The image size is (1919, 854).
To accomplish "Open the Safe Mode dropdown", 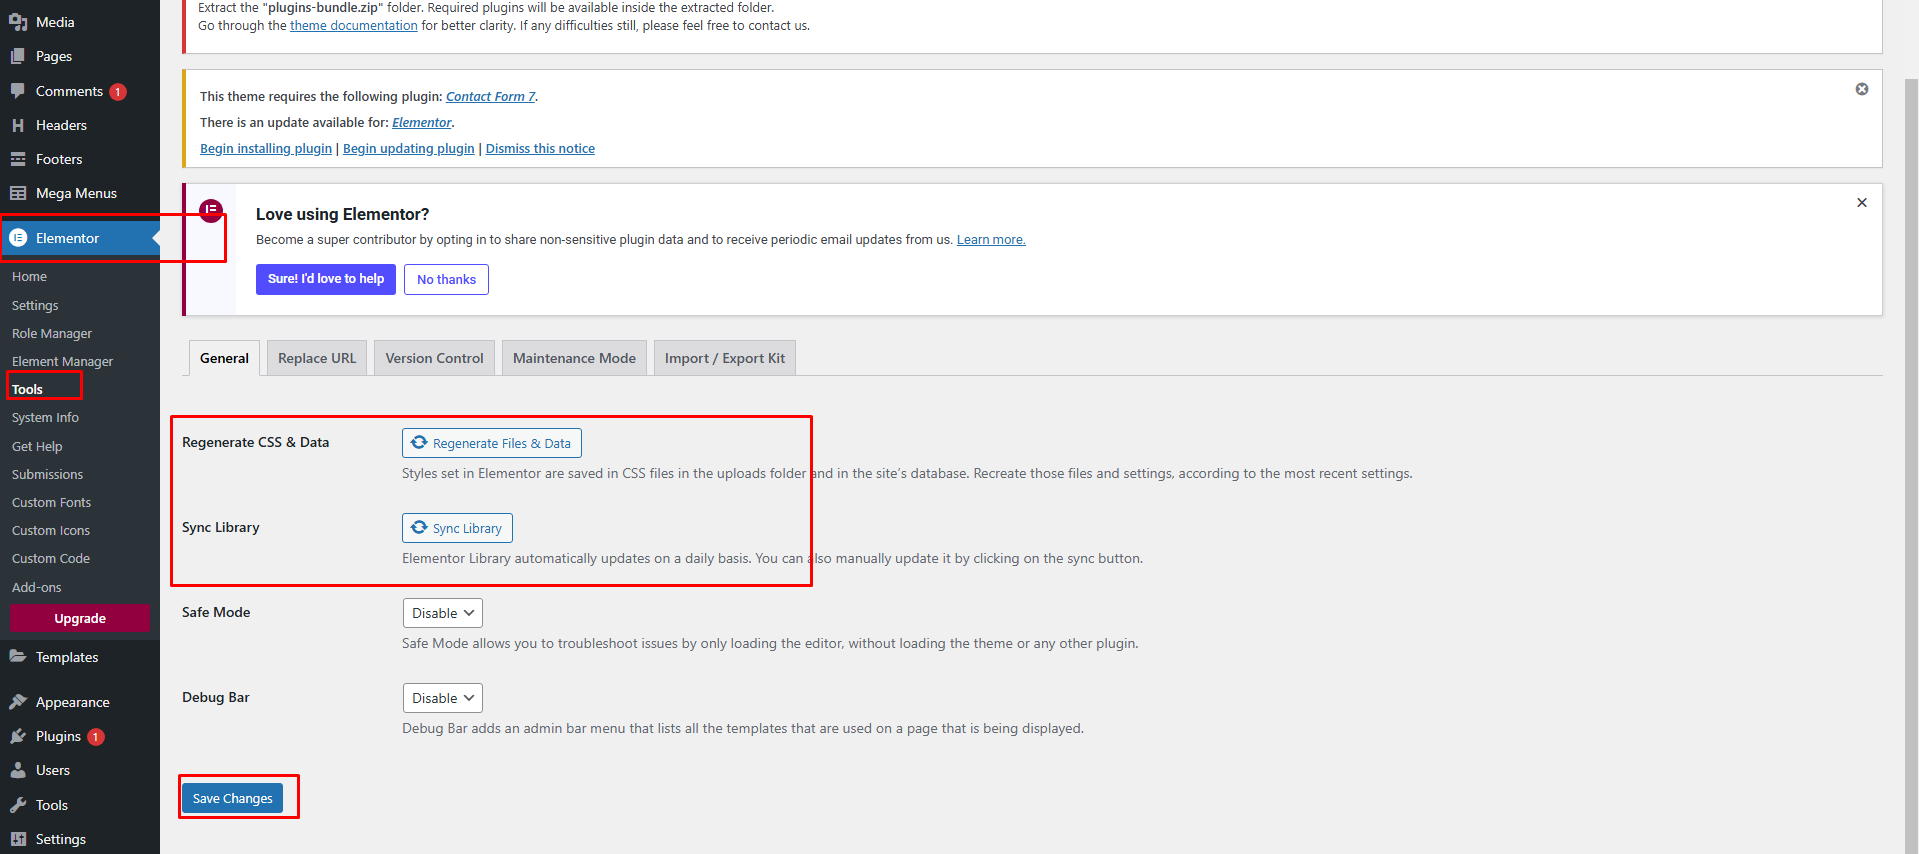I will point(443,613).
